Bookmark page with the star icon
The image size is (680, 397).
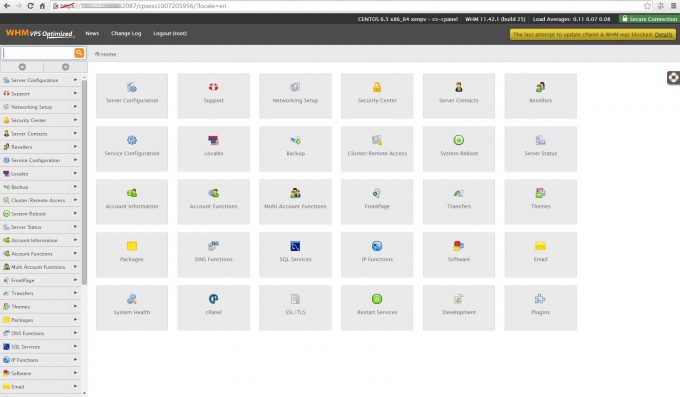[x=647, y=6]
